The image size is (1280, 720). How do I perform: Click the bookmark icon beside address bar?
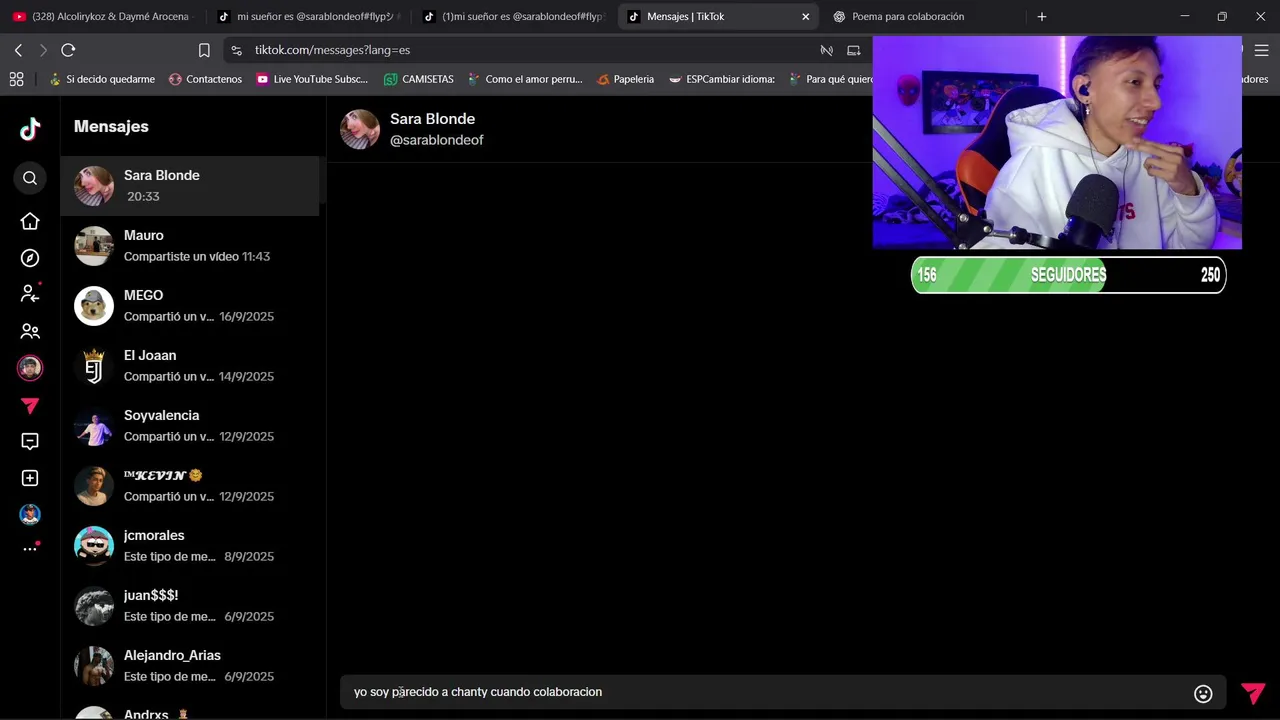click(x=204, y=50)
